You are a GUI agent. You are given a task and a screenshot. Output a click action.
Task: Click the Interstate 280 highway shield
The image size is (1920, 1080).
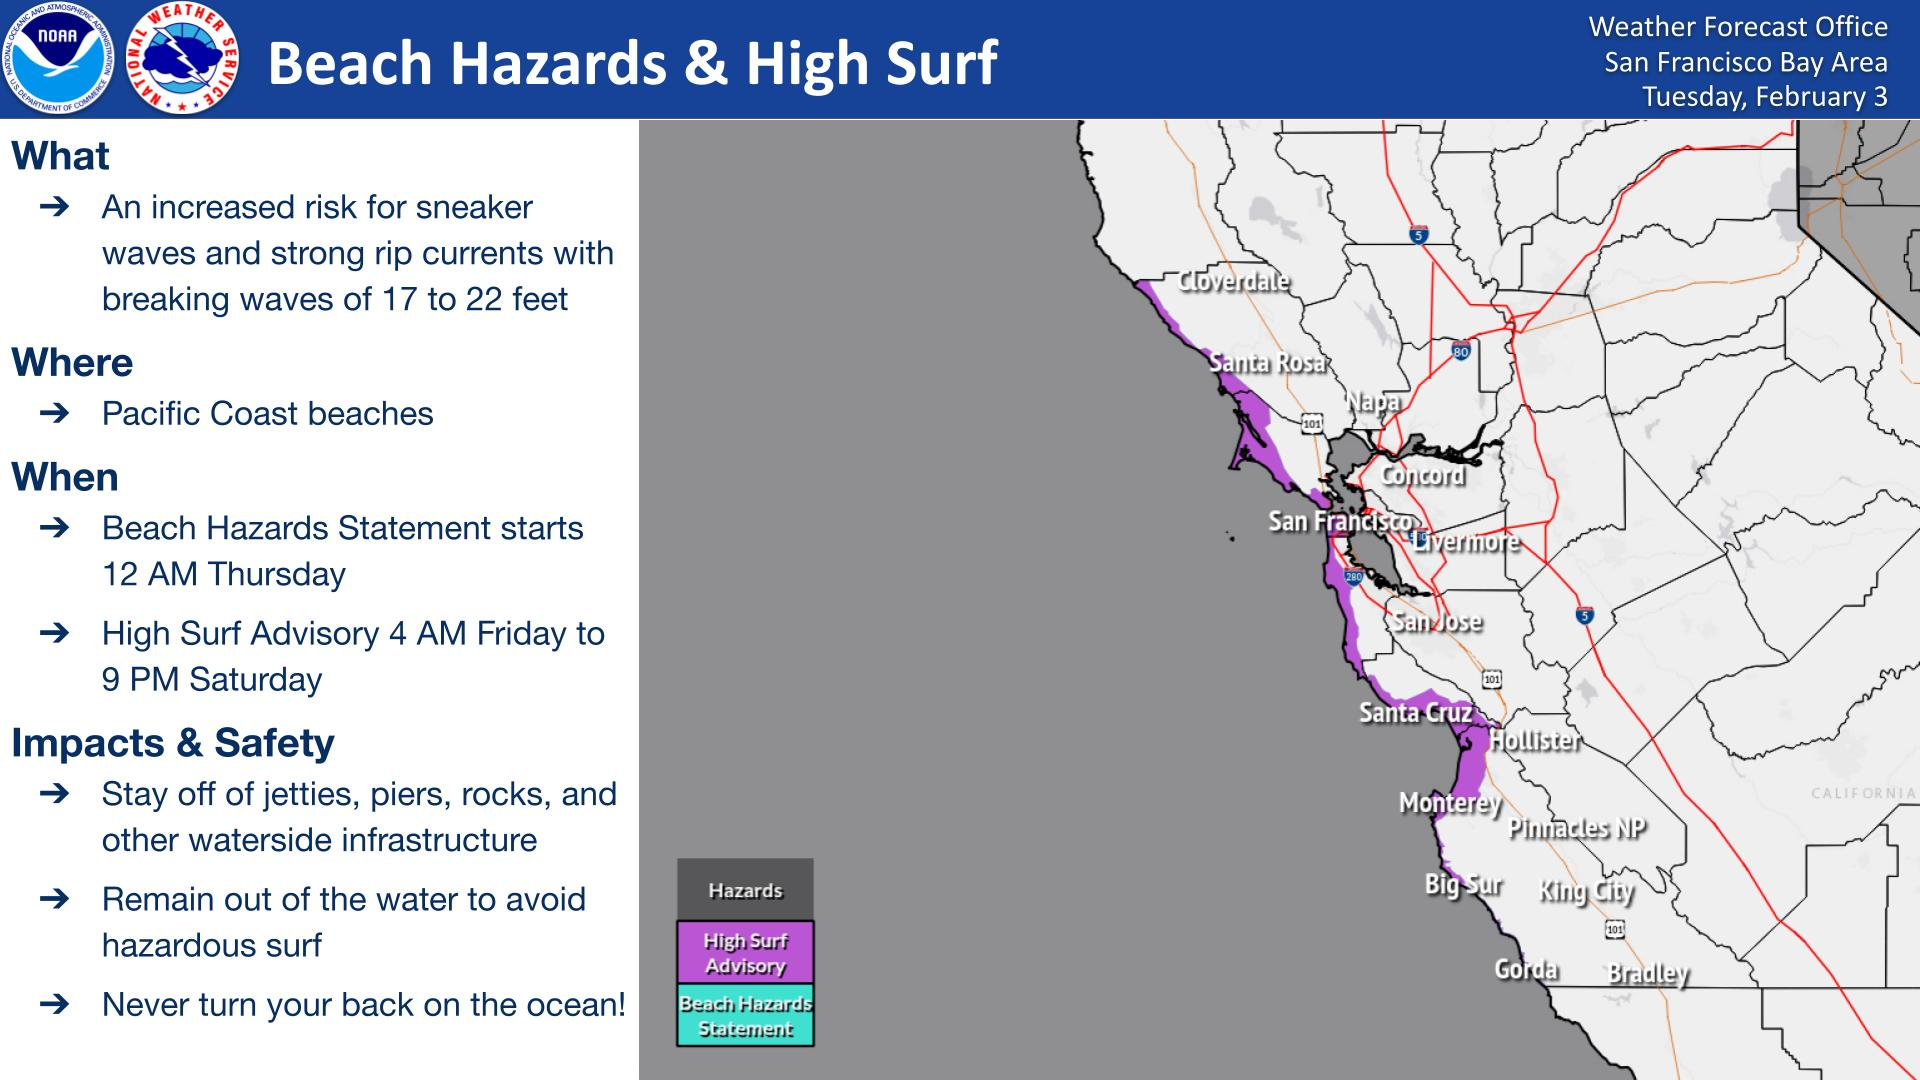[1354, 577]
